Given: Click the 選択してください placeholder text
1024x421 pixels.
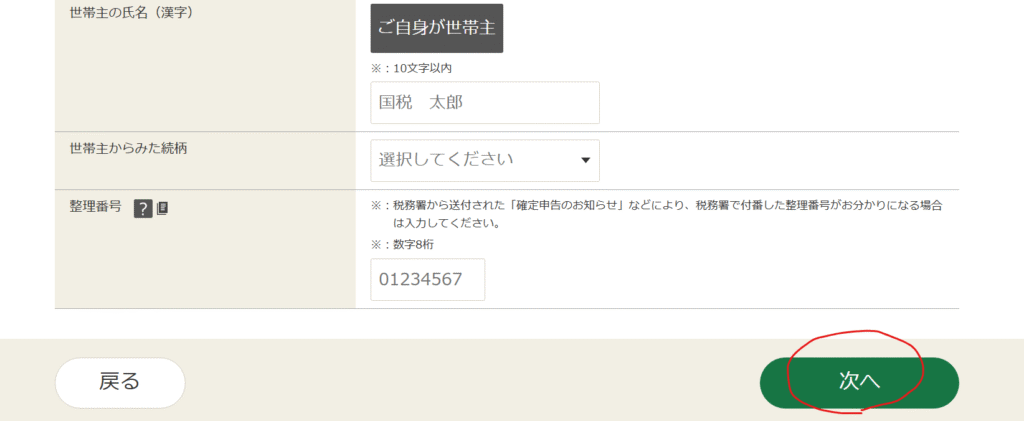Looking at the screenshot, I should point(446,160).
